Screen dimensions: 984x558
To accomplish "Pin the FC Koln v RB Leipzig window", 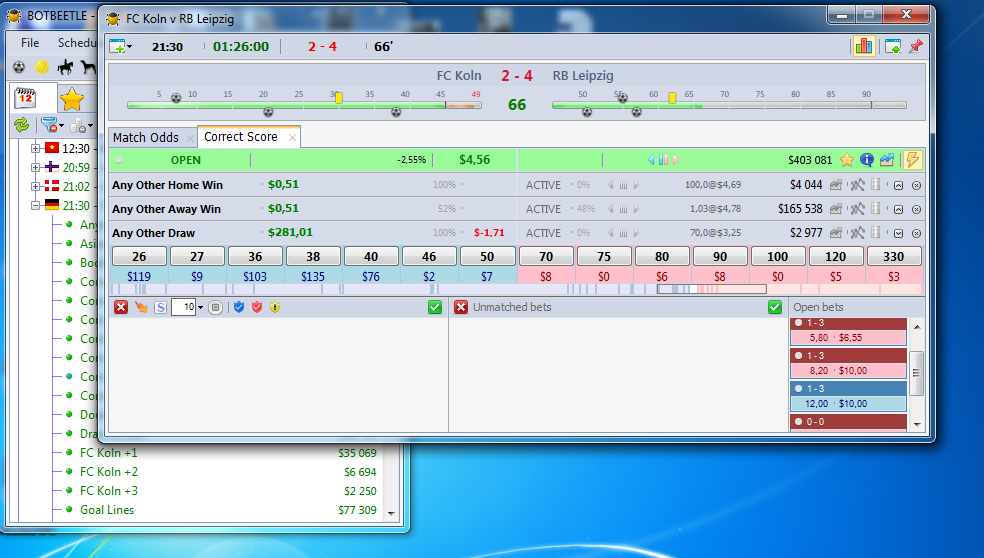I will tap(916, 46).
